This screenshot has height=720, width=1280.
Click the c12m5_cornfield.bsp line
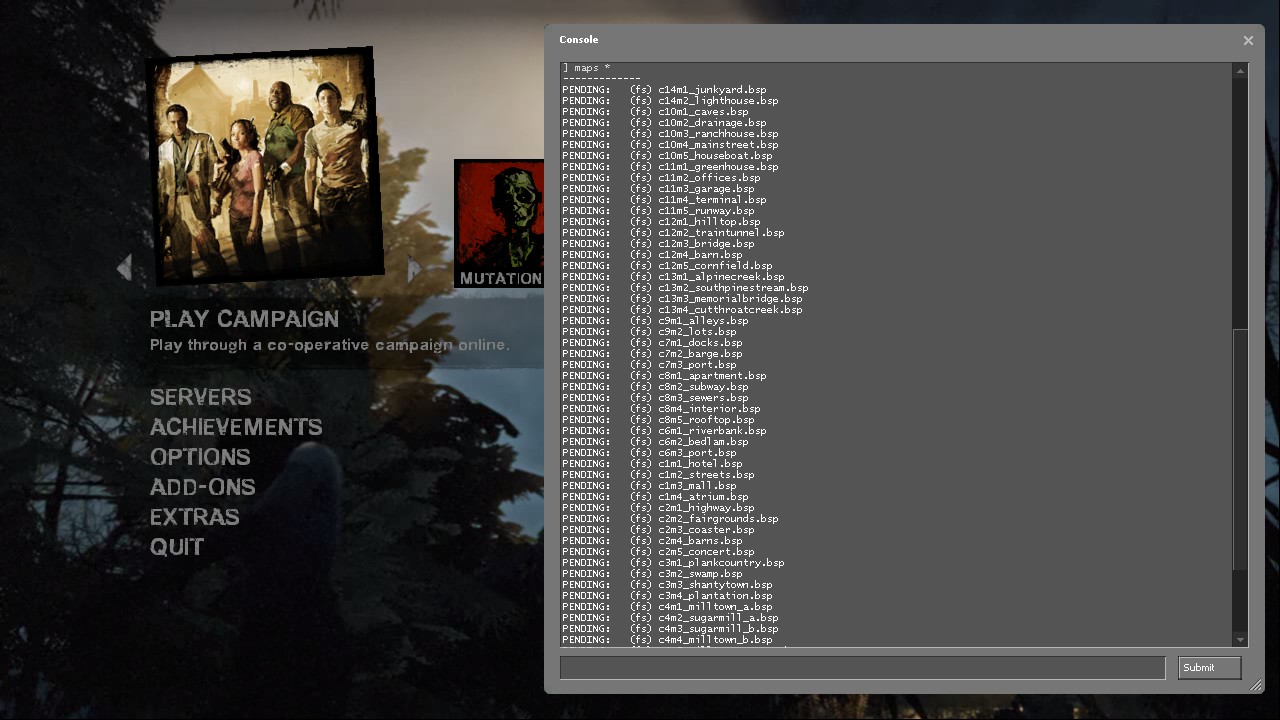667,266
